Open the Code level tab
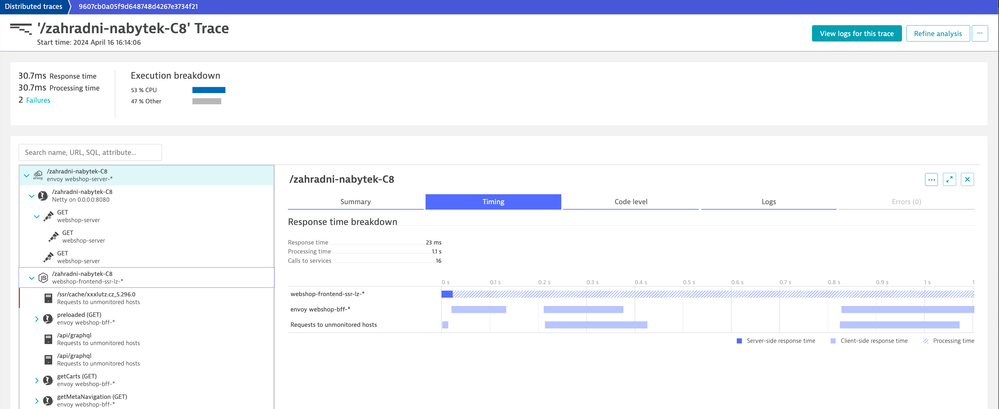This screenshot has height=409, width=999. pyautogui.click(x=630, y=202)
